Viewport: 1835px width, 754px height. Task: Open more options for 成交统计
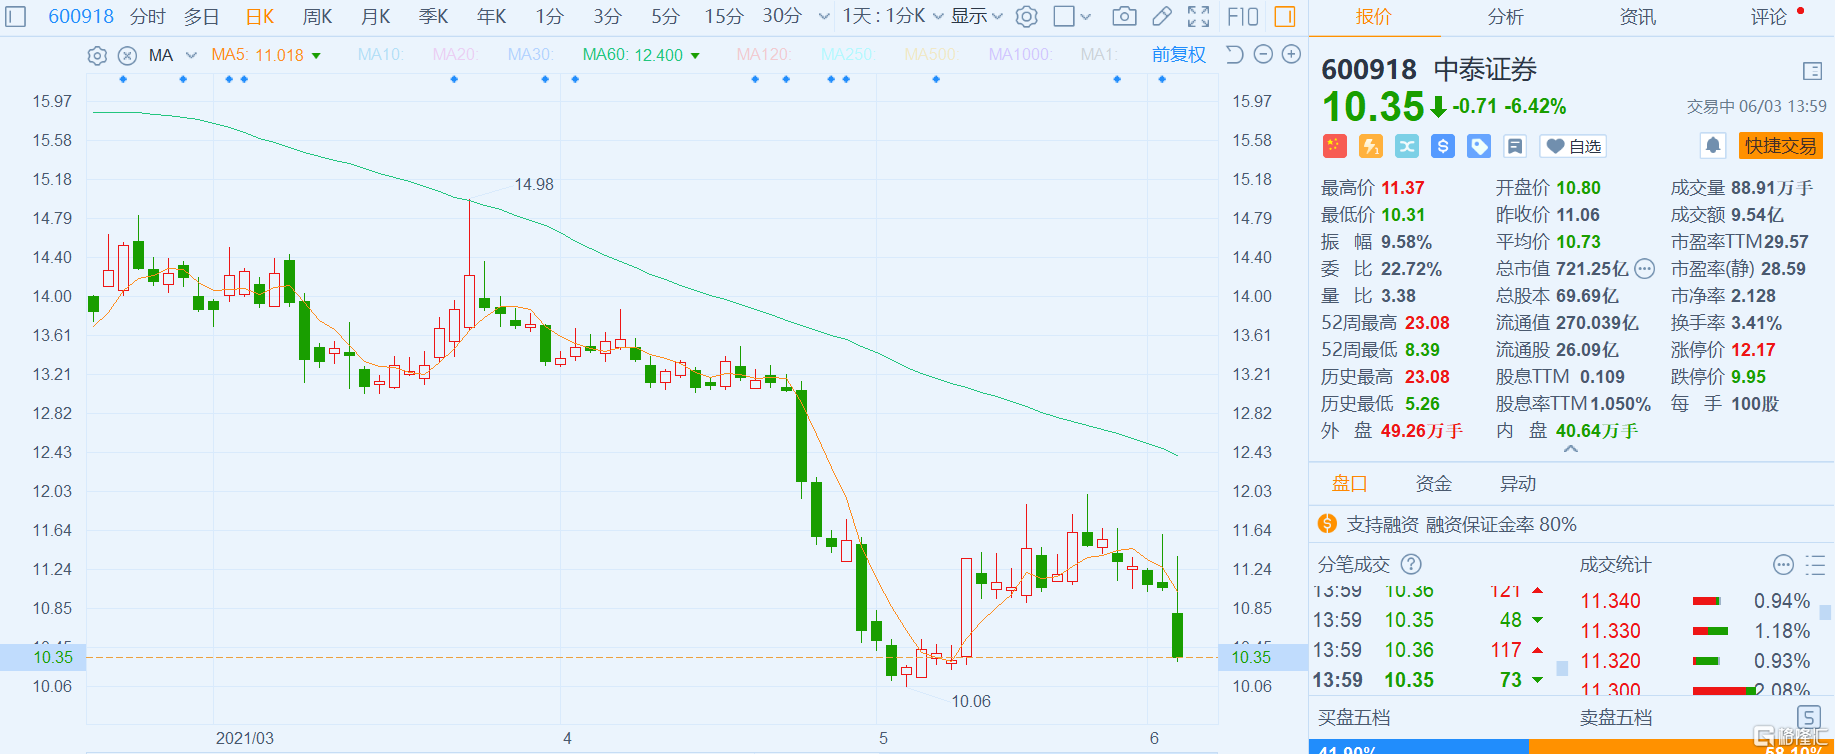[x=1783, y=565]
